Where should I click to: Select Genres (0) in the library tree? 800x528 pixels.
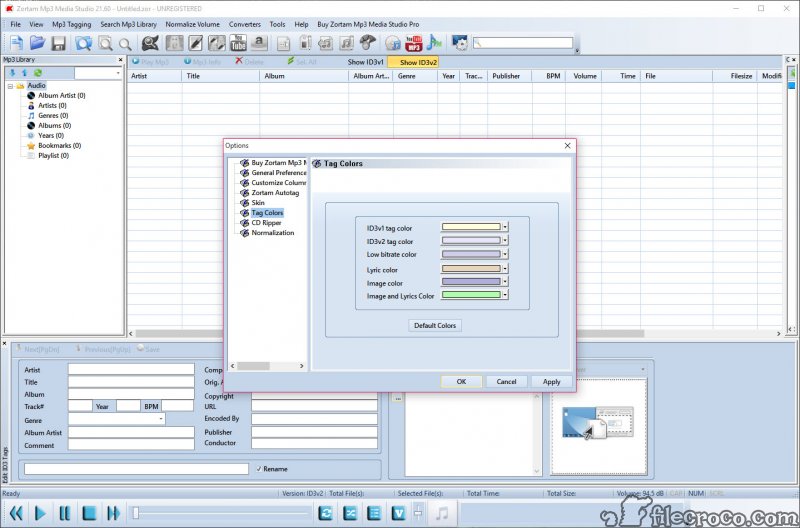tap(53, 116)
